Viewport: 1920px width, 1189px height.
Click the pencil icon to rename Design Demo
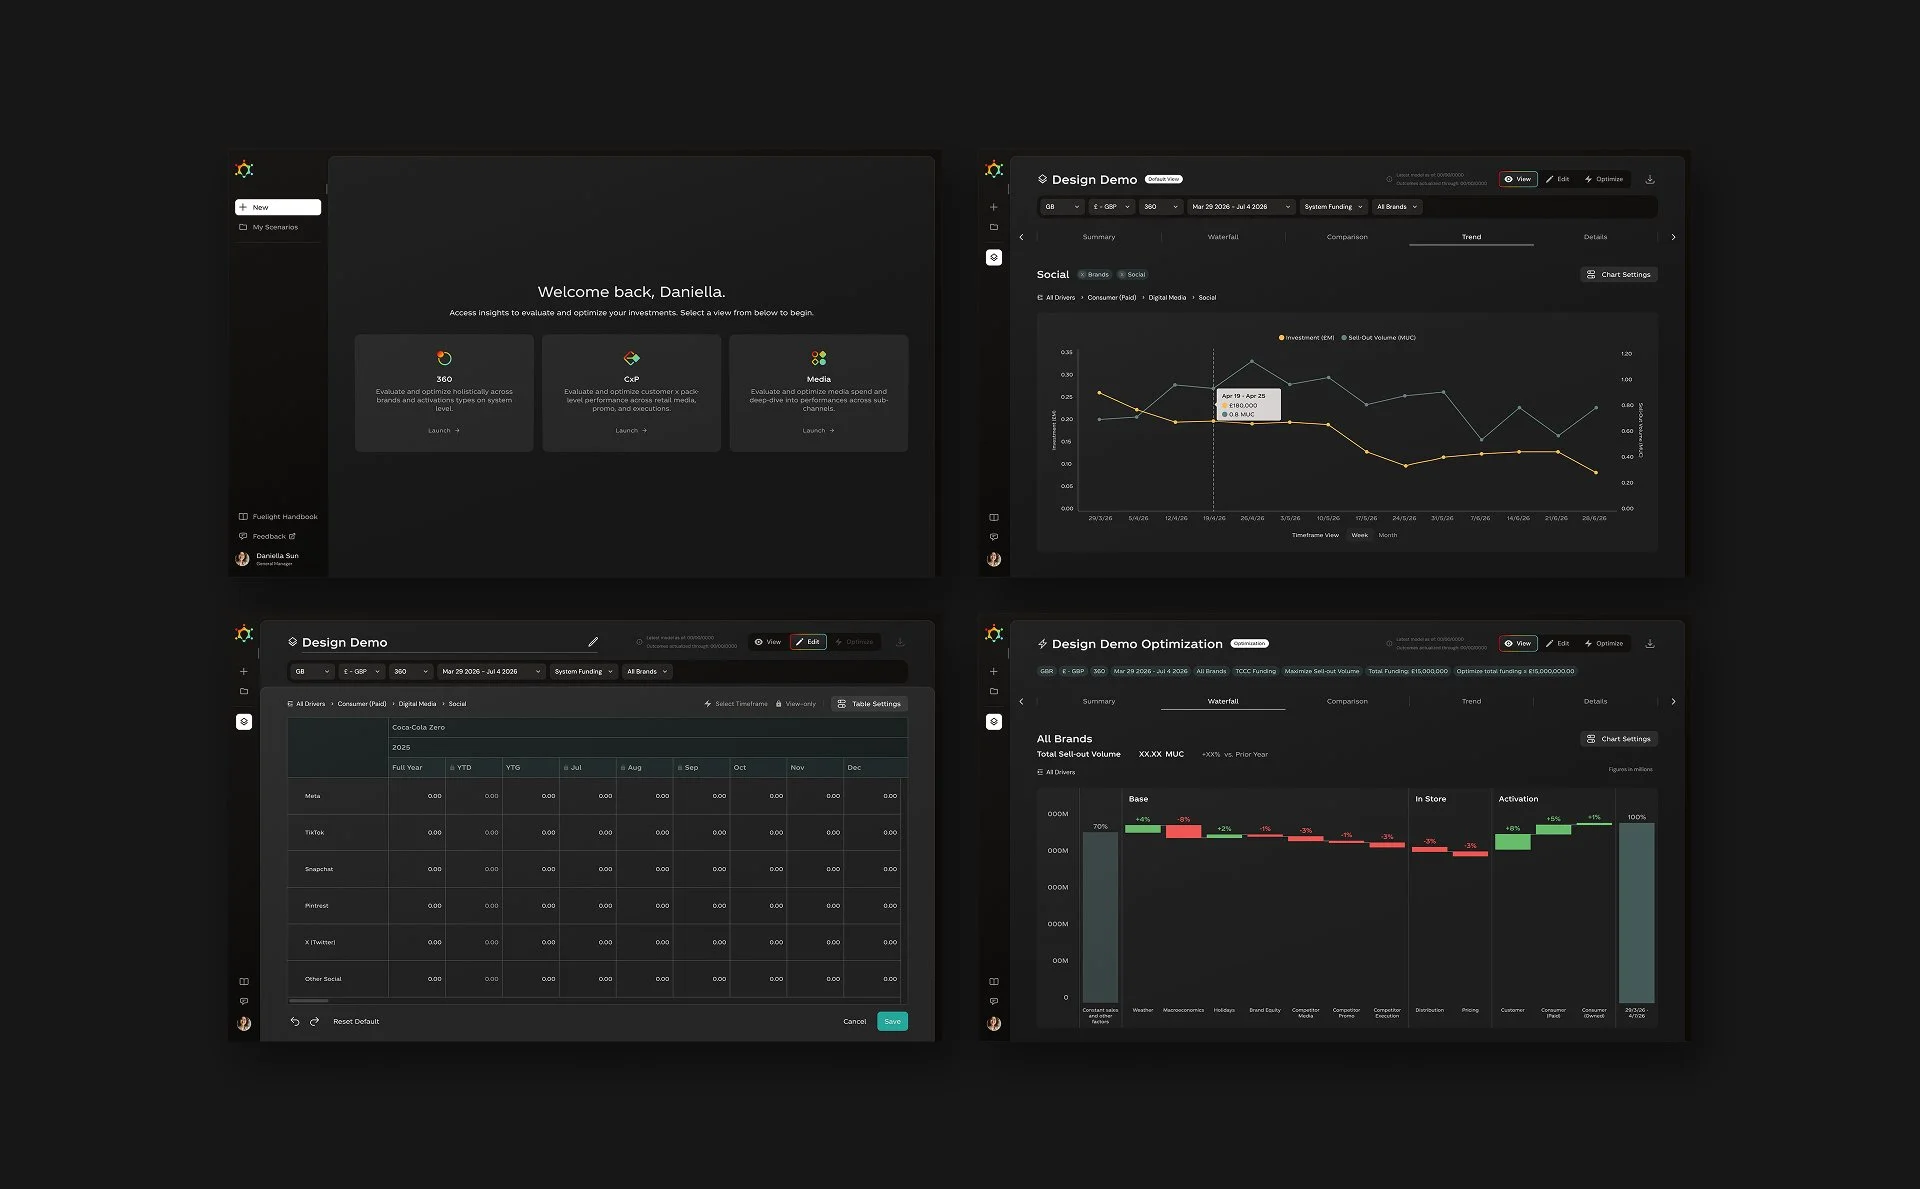593,642
